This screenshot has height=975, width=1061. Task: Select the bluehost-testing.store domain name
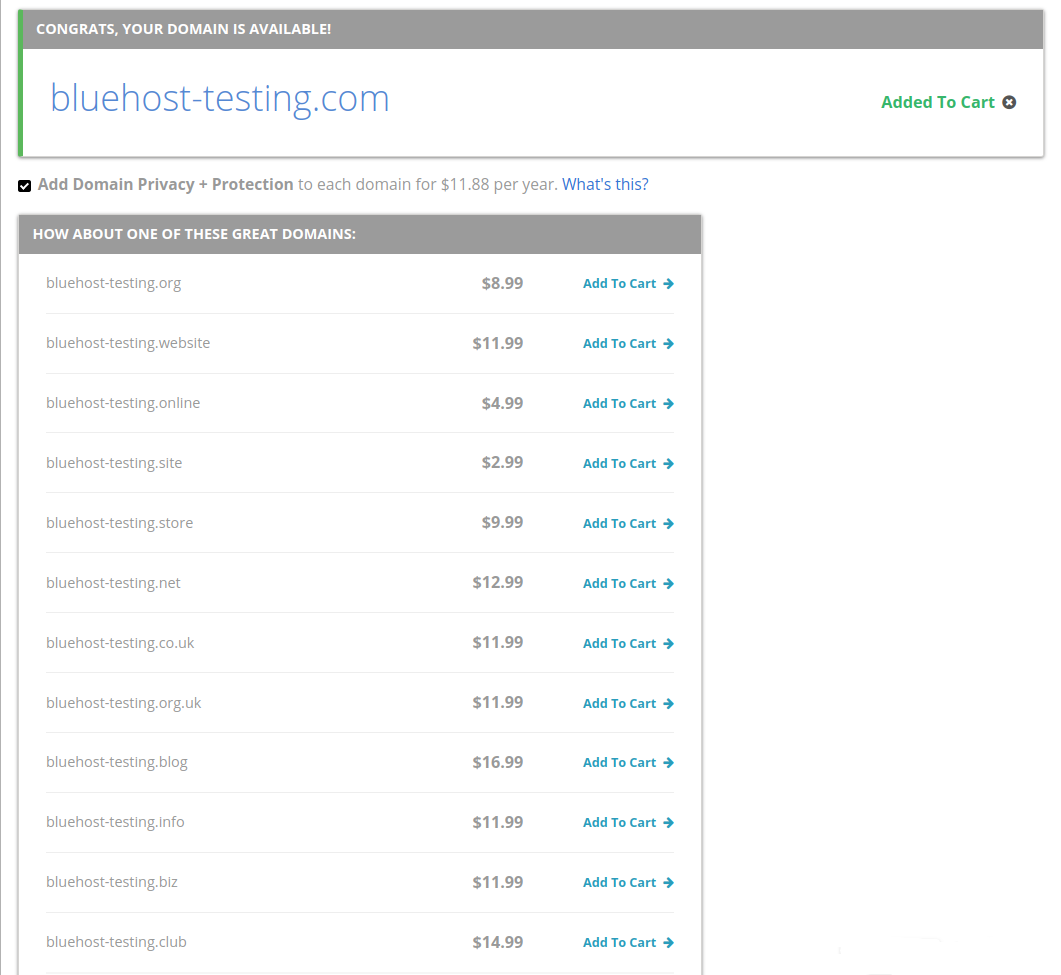point(119,523)
